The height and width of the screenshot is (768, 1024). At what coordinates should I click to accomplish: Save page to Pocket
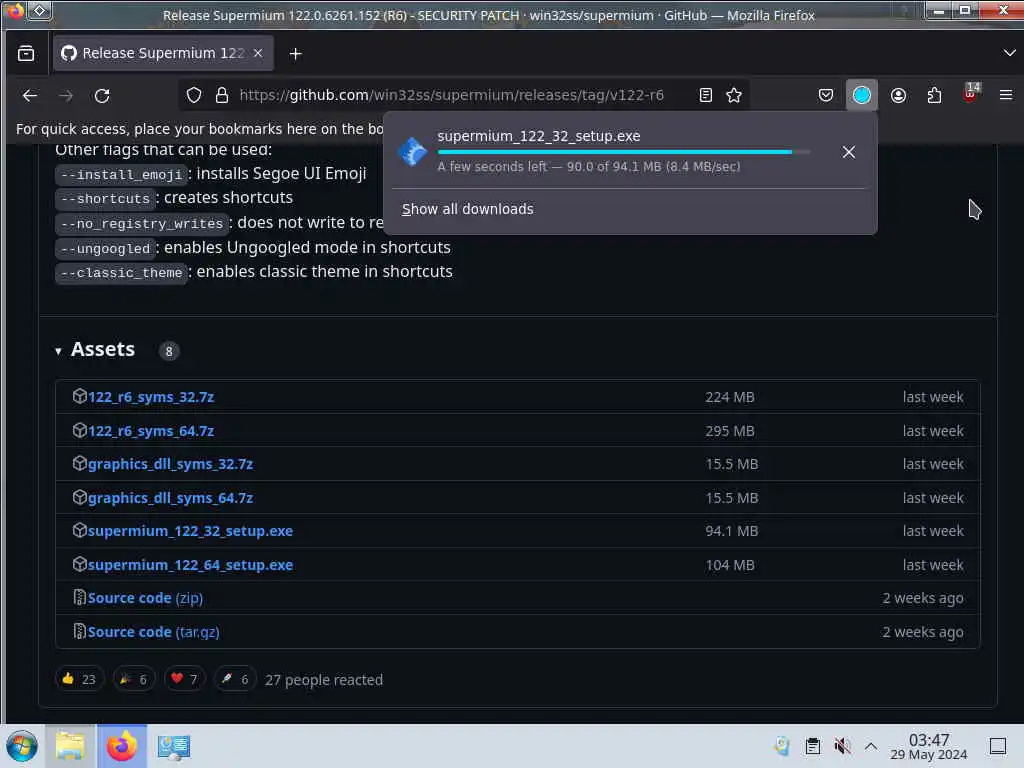point(825,95)
